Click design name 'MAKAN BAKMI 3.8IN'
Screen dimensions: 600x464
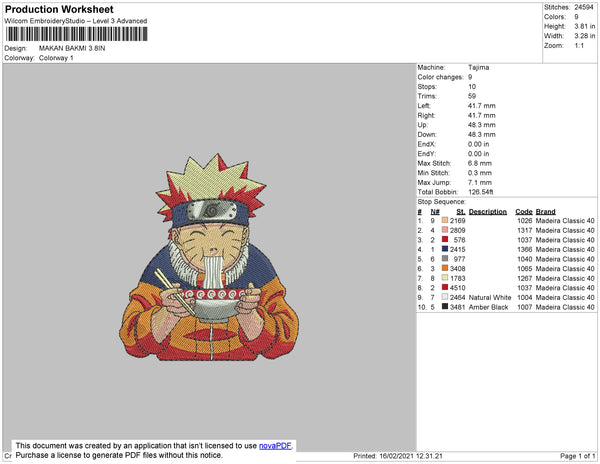click(72, 49)
